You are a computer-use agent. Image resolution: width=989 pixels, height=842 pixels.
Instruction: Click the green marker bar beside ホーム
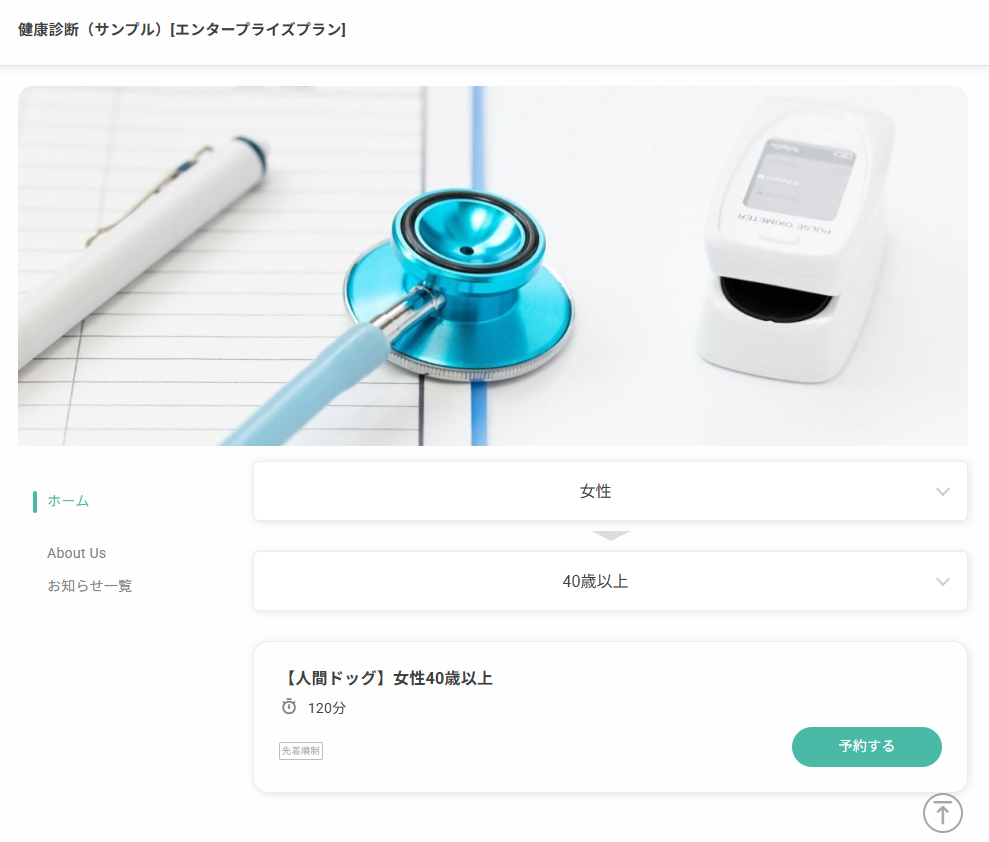[x=35, y=501]
